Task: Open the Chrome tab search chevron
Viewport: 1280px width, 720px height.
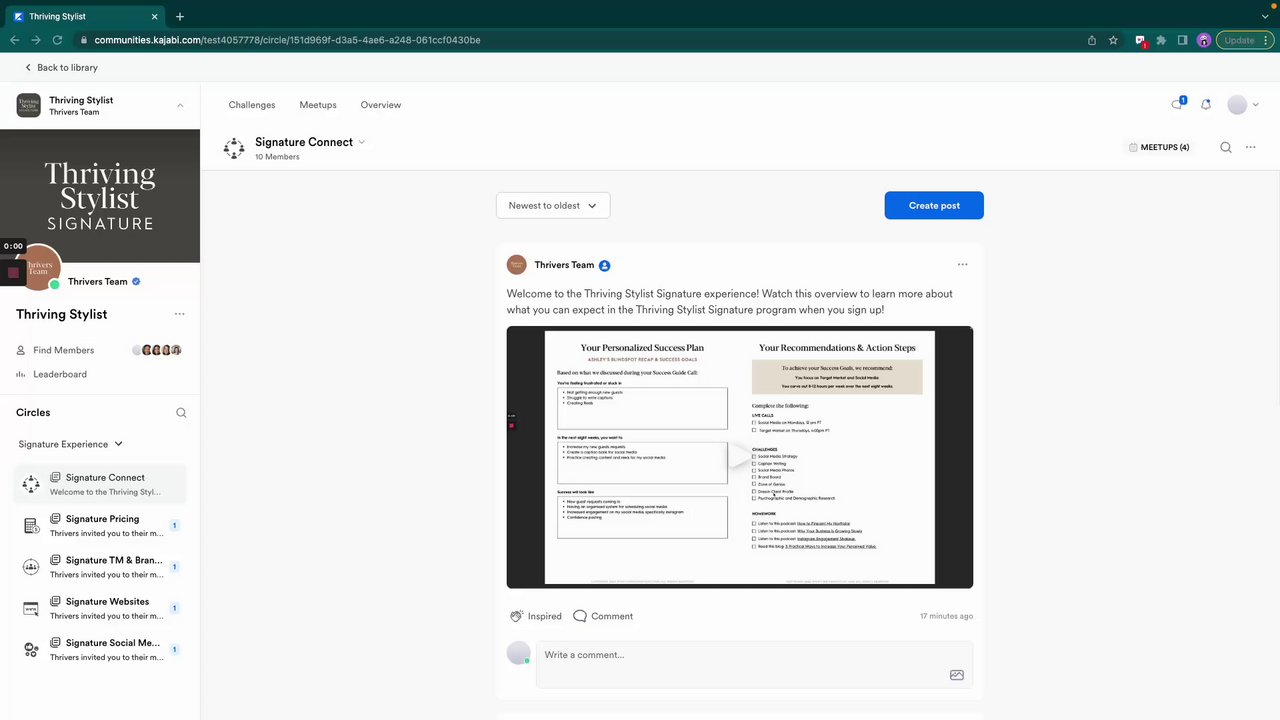Action: coord(1266,17)
